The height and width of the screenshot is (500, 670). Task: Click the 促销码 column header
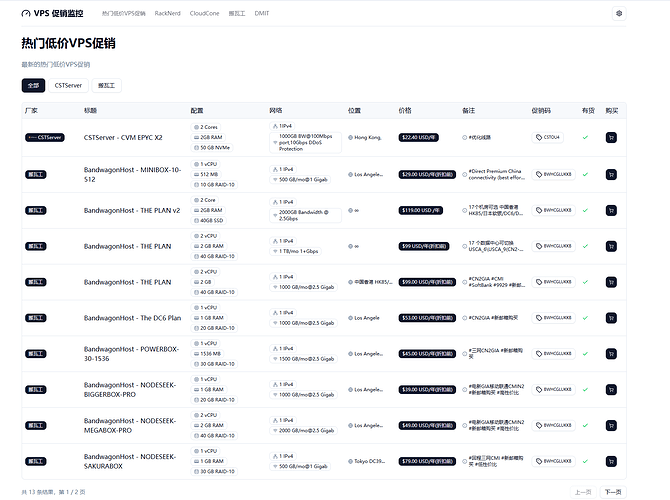tap(541, 110)
